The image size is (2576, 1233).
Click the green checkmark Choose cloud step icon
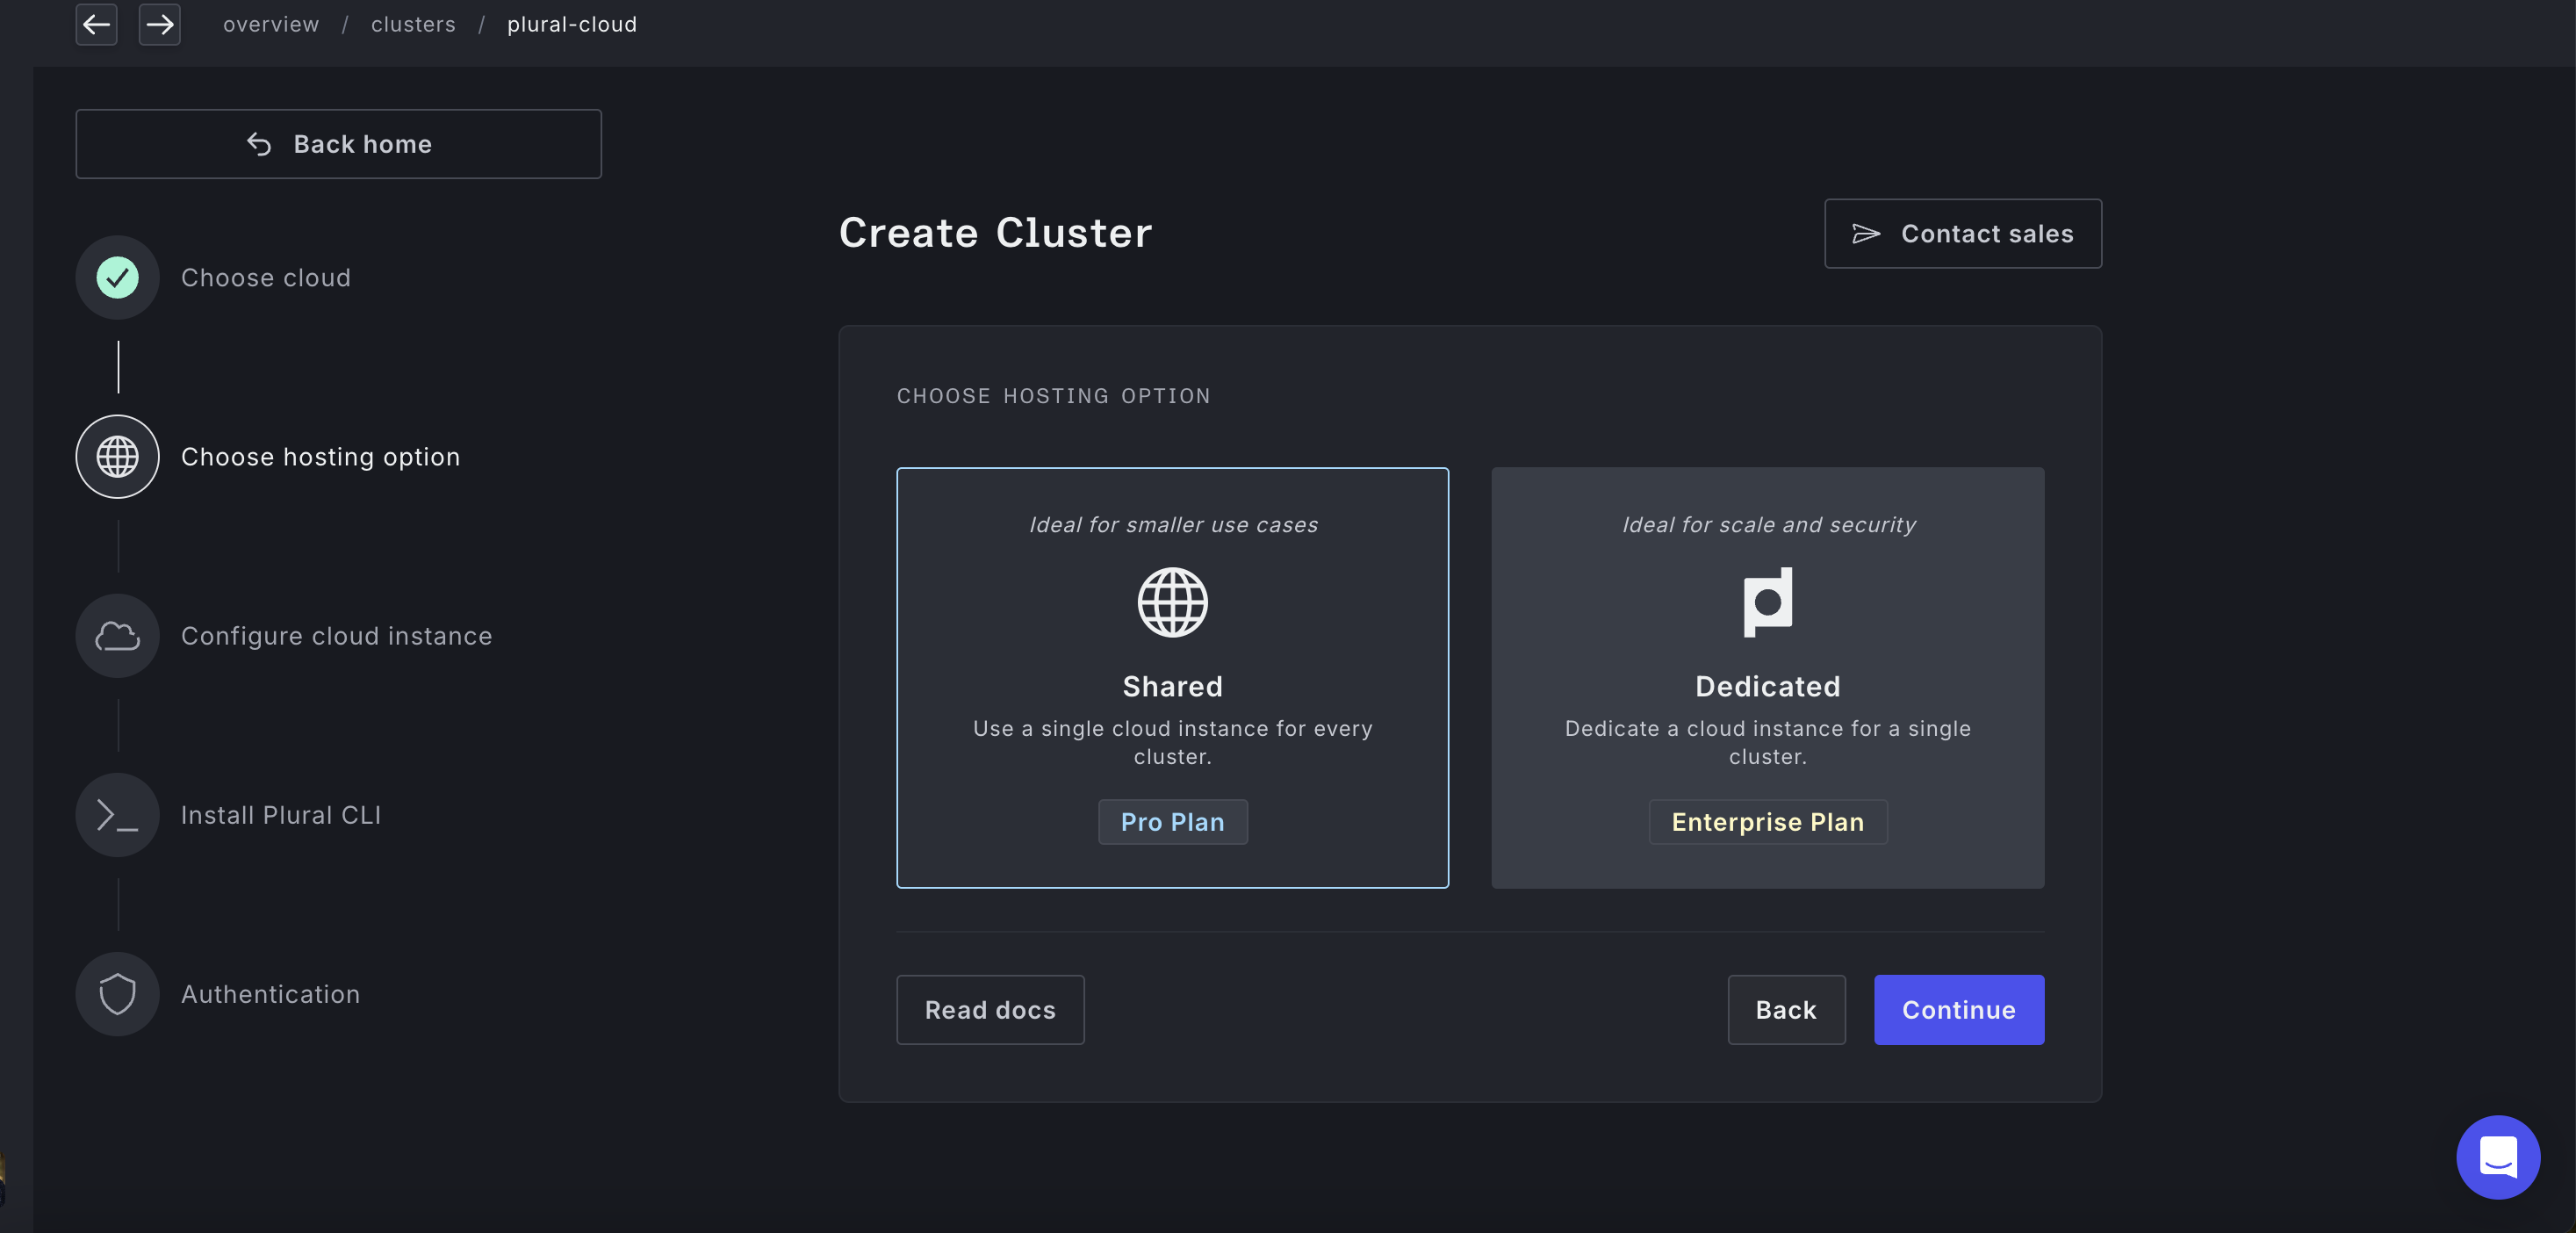tap(118, 277)
